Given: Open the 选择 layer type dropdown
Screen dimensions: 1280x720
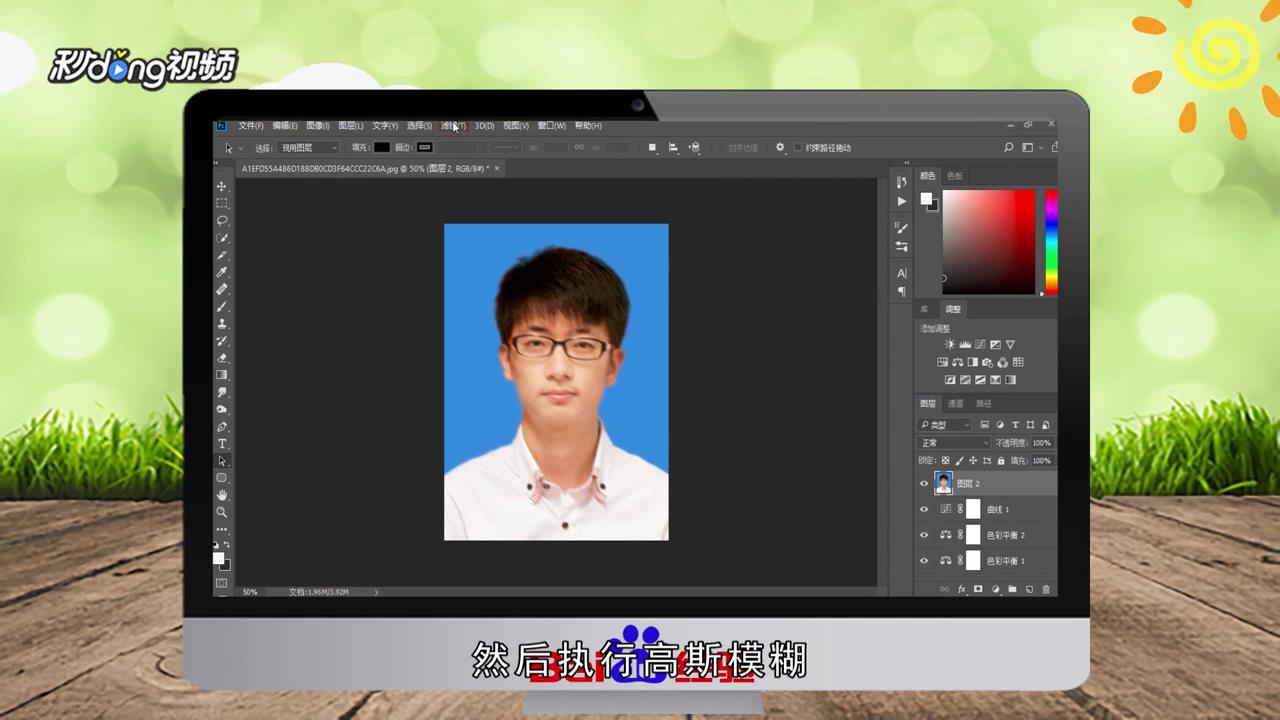Looking at the screenshot, I should click(x=309, y=147).
